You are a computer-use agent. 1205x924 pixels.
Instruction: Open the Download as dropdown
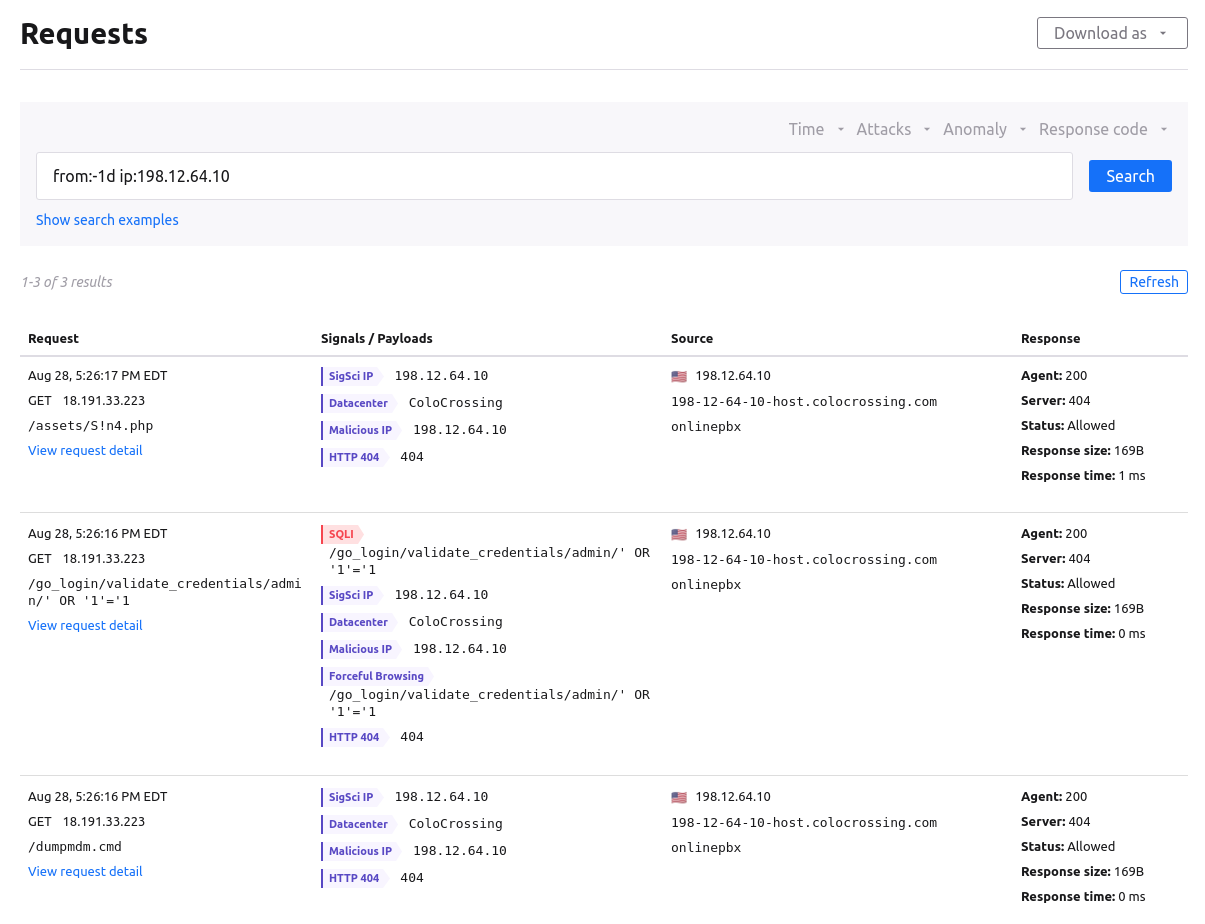tap(1112, 33)
